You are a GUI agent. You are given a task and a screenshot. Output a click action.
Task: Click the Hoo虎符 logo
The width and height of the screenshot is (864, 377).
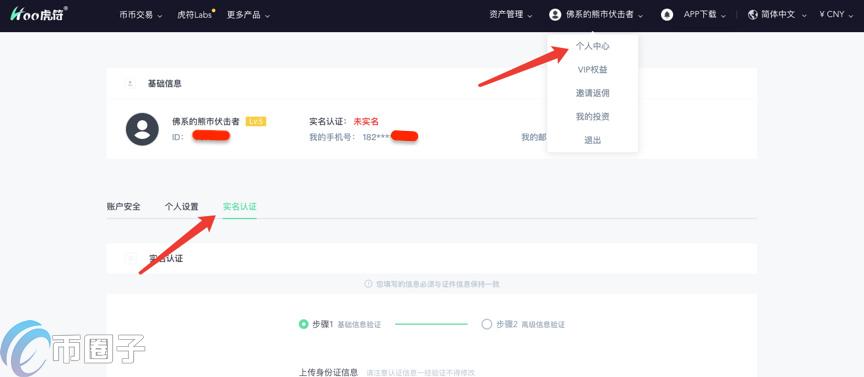tap(39, 14)
